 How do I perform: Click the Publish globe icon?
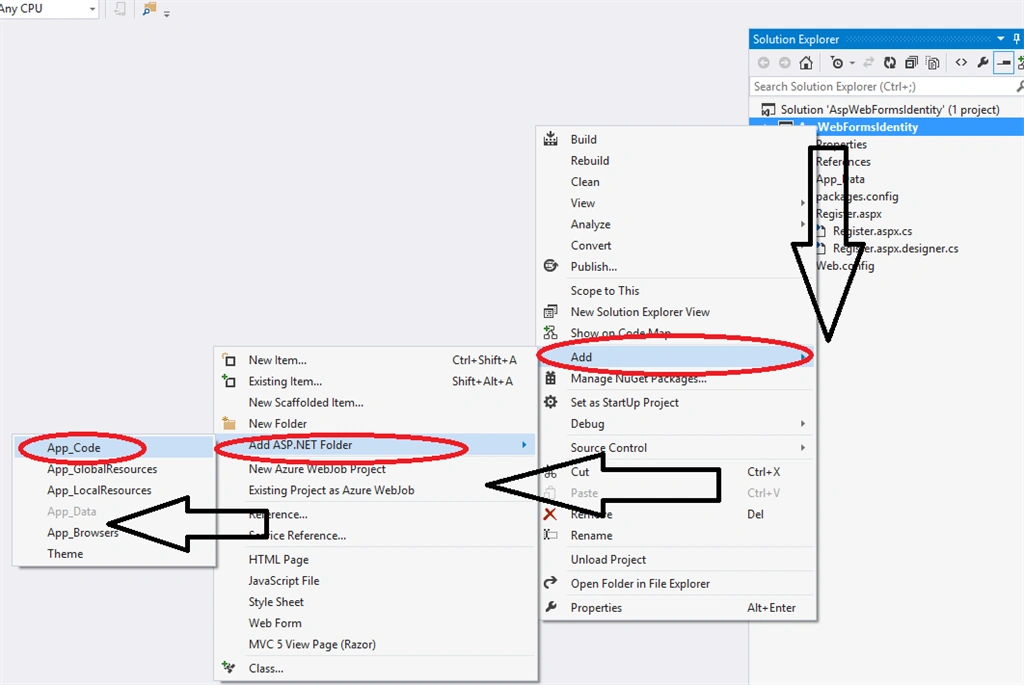[x=551, y=266]
